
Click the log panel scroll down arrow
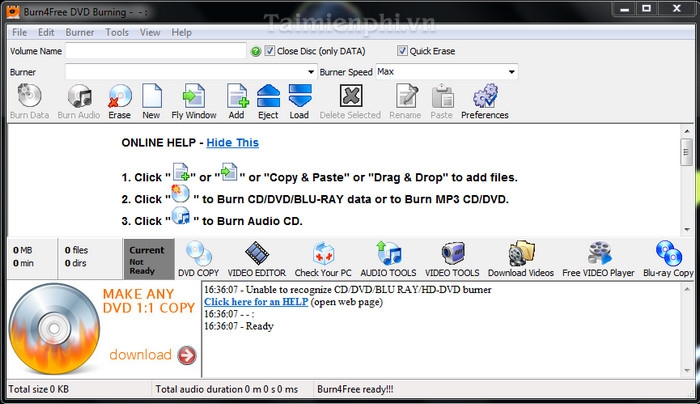point(687,371)
